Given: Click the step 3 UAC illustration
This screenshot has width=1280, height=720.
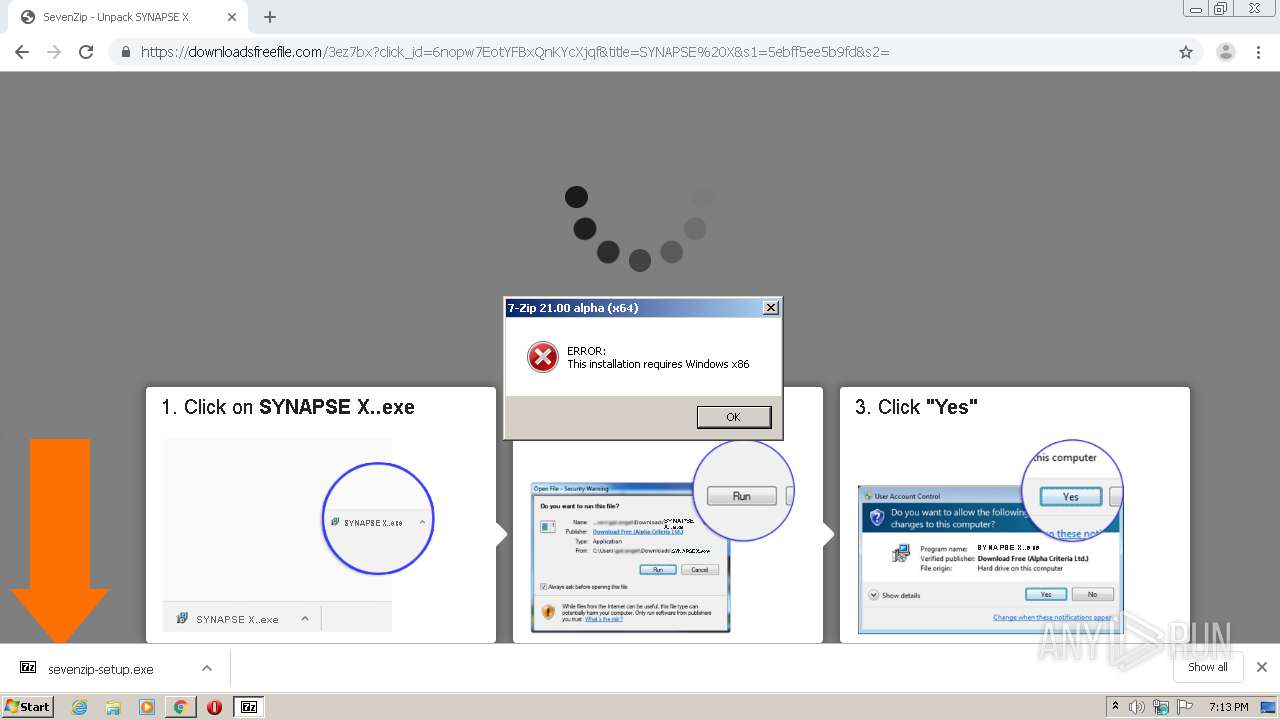Looking at the screenshot, I should pos(989,558).
